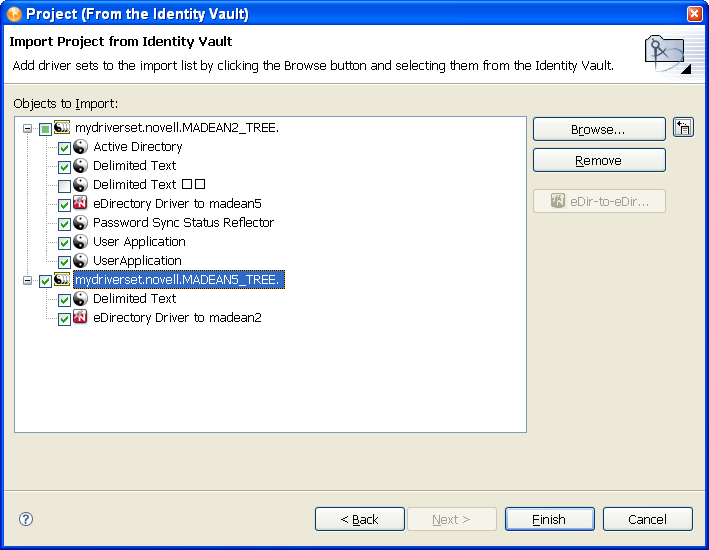Image resolution: width=709 pixels, height=550 pixels.
Task: Collapse the MADEAN2_TREE driver set node
Action: click(27, 129)
